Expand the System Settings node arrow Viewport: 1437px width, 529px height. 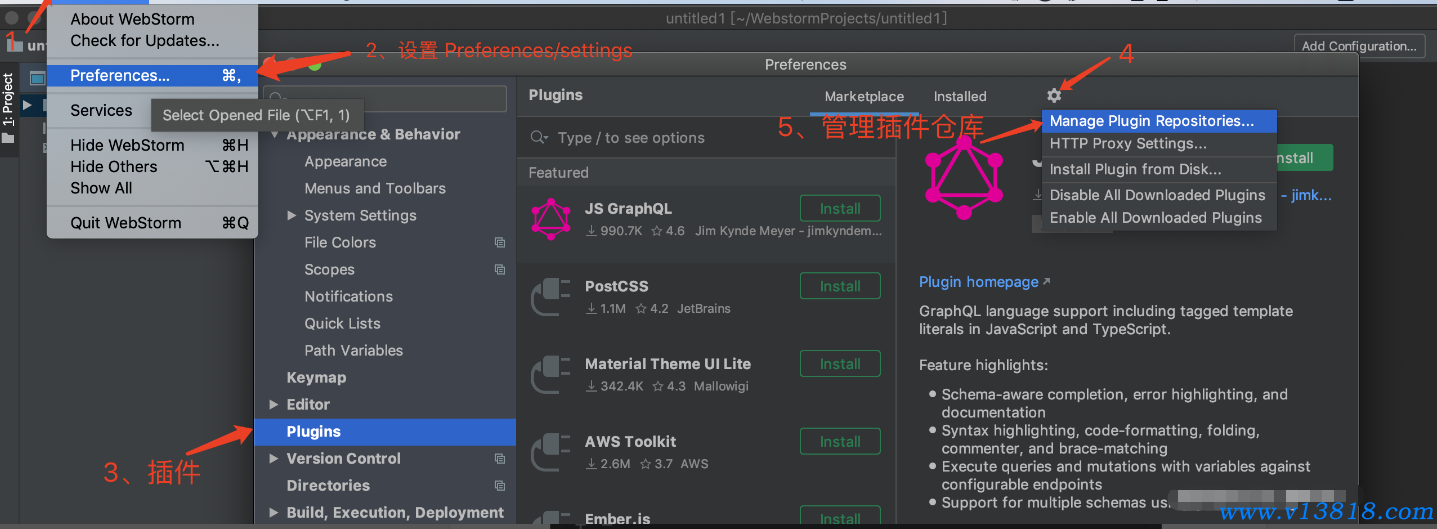[x=292, y=216]
